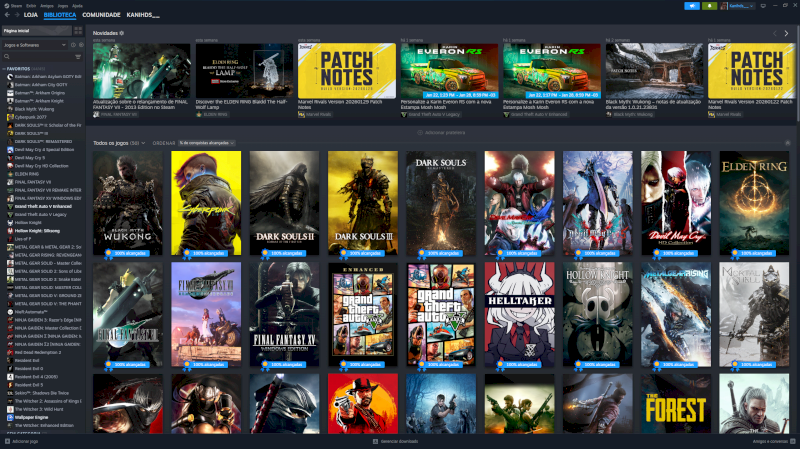Show next news with right arrow
This screenshot has height=449, width=800.
[x=787, y=33]
